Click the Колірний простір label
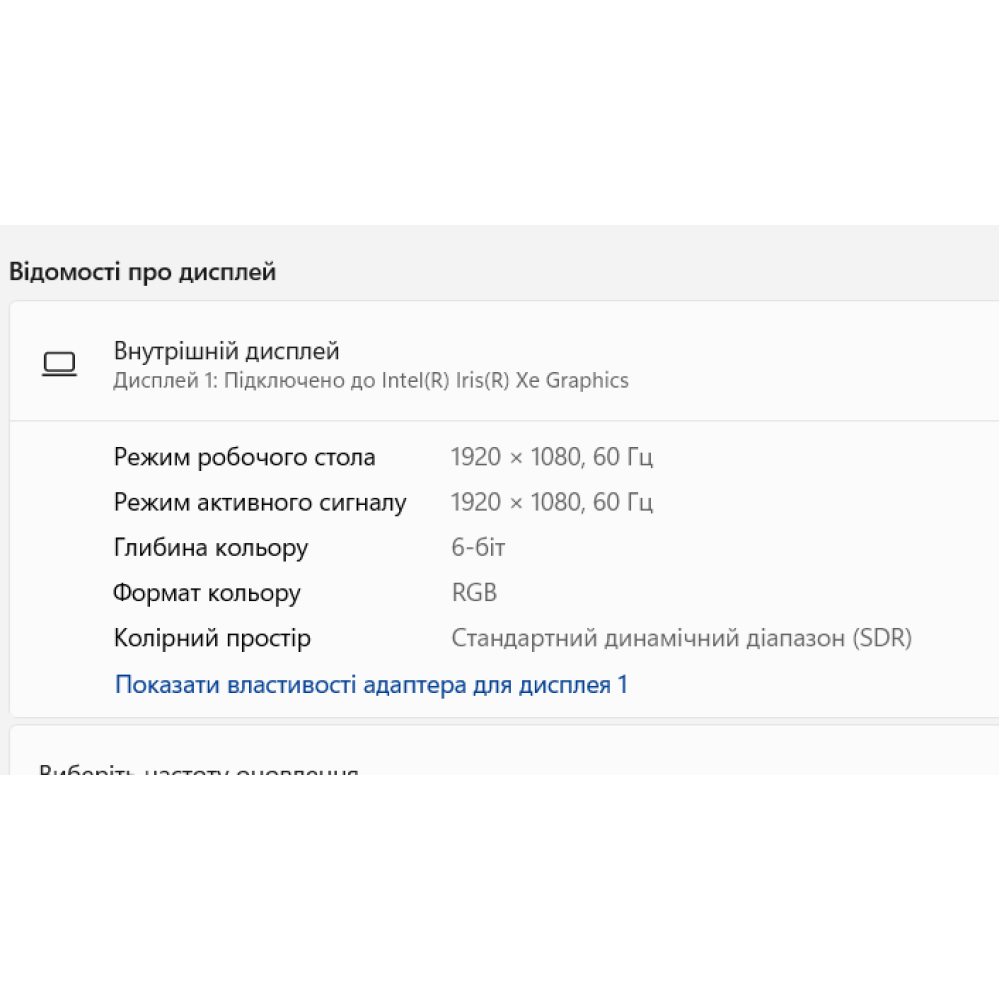Image resolution: width=1000 pixels, height=1000 pixels. pyautogui.click(x=212, y=638)
